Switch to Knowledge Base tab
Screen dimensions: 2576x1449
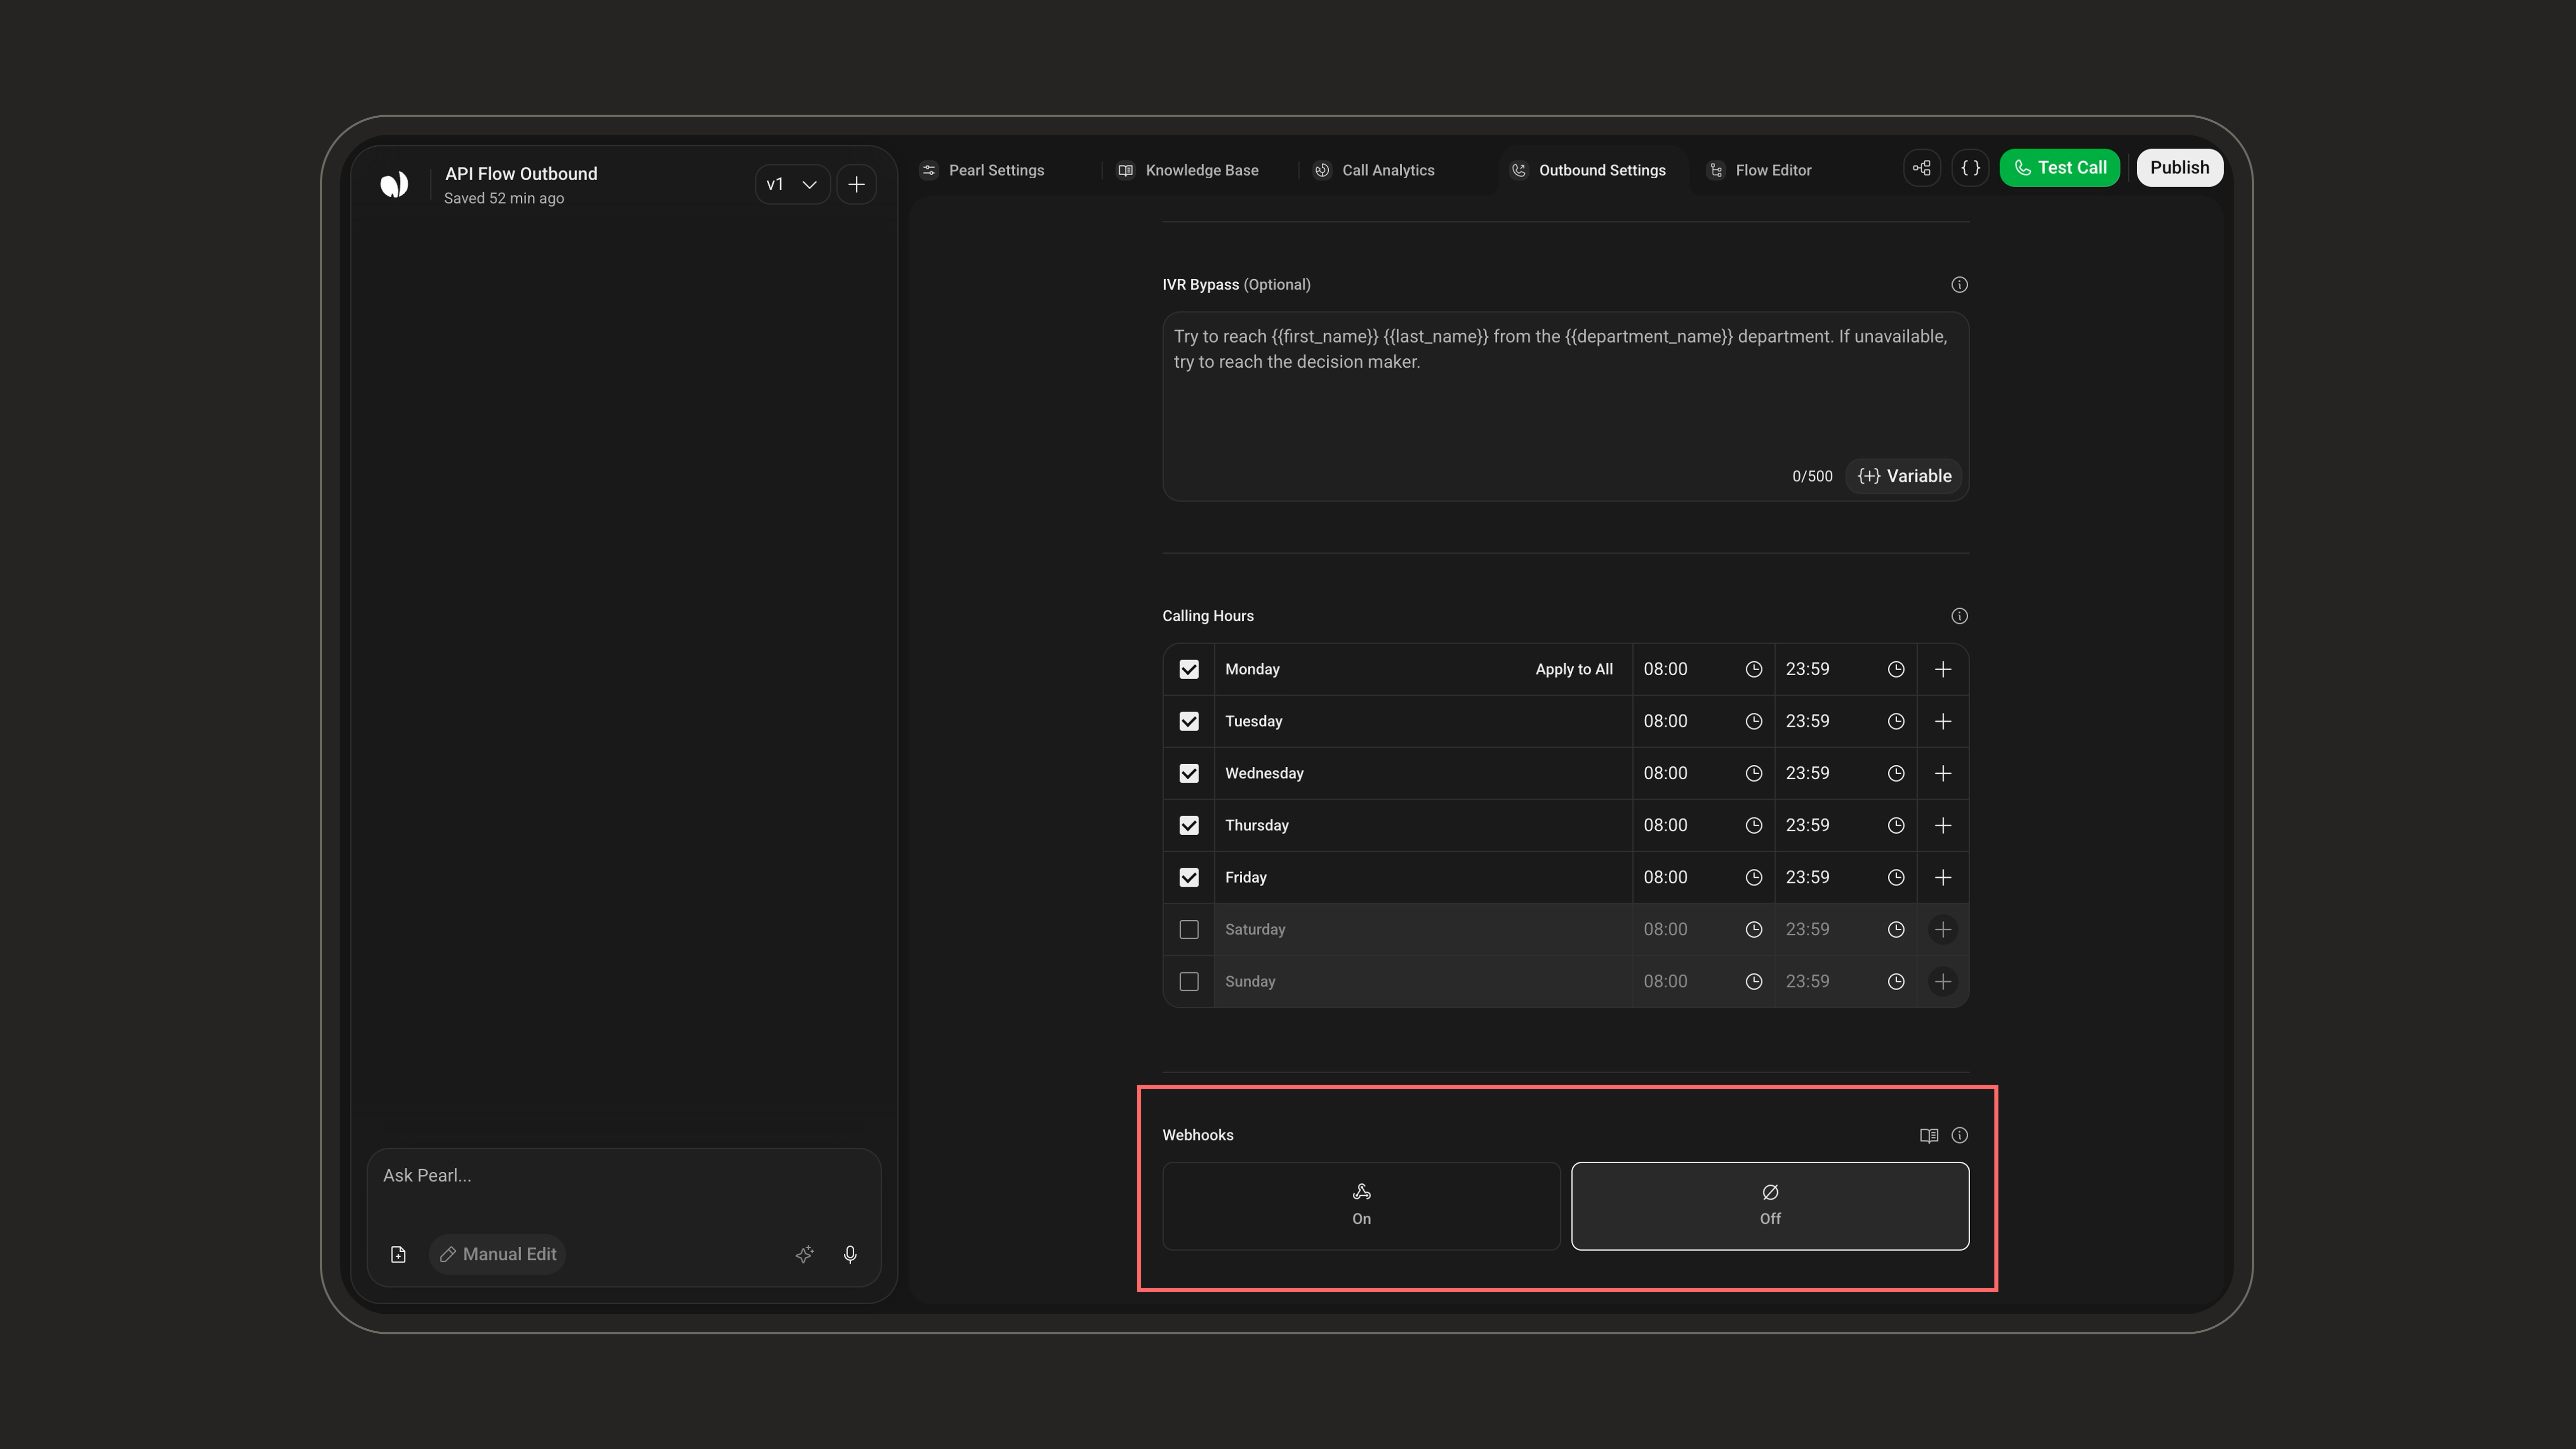(1188, 170)
